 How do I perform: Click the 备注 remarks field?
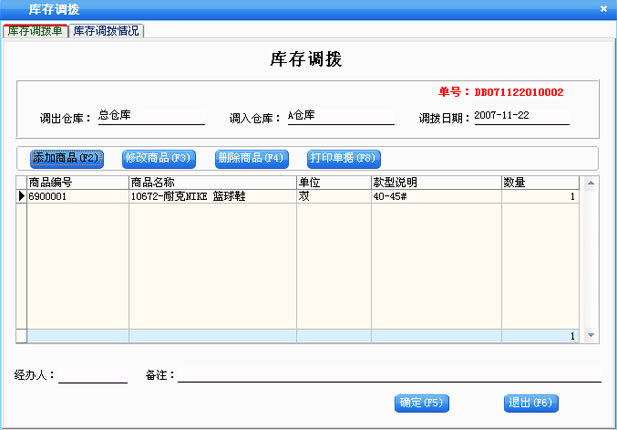(390, 376)
